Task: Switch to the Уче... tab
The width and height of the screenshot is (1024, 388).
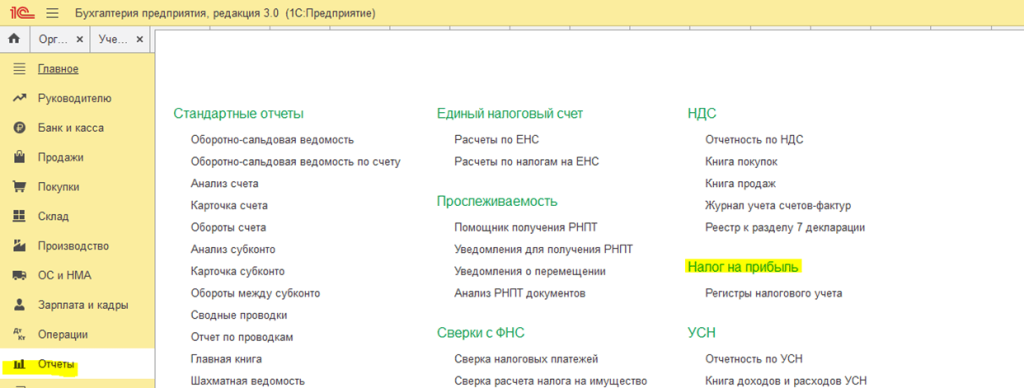Action: click(113, 39)
